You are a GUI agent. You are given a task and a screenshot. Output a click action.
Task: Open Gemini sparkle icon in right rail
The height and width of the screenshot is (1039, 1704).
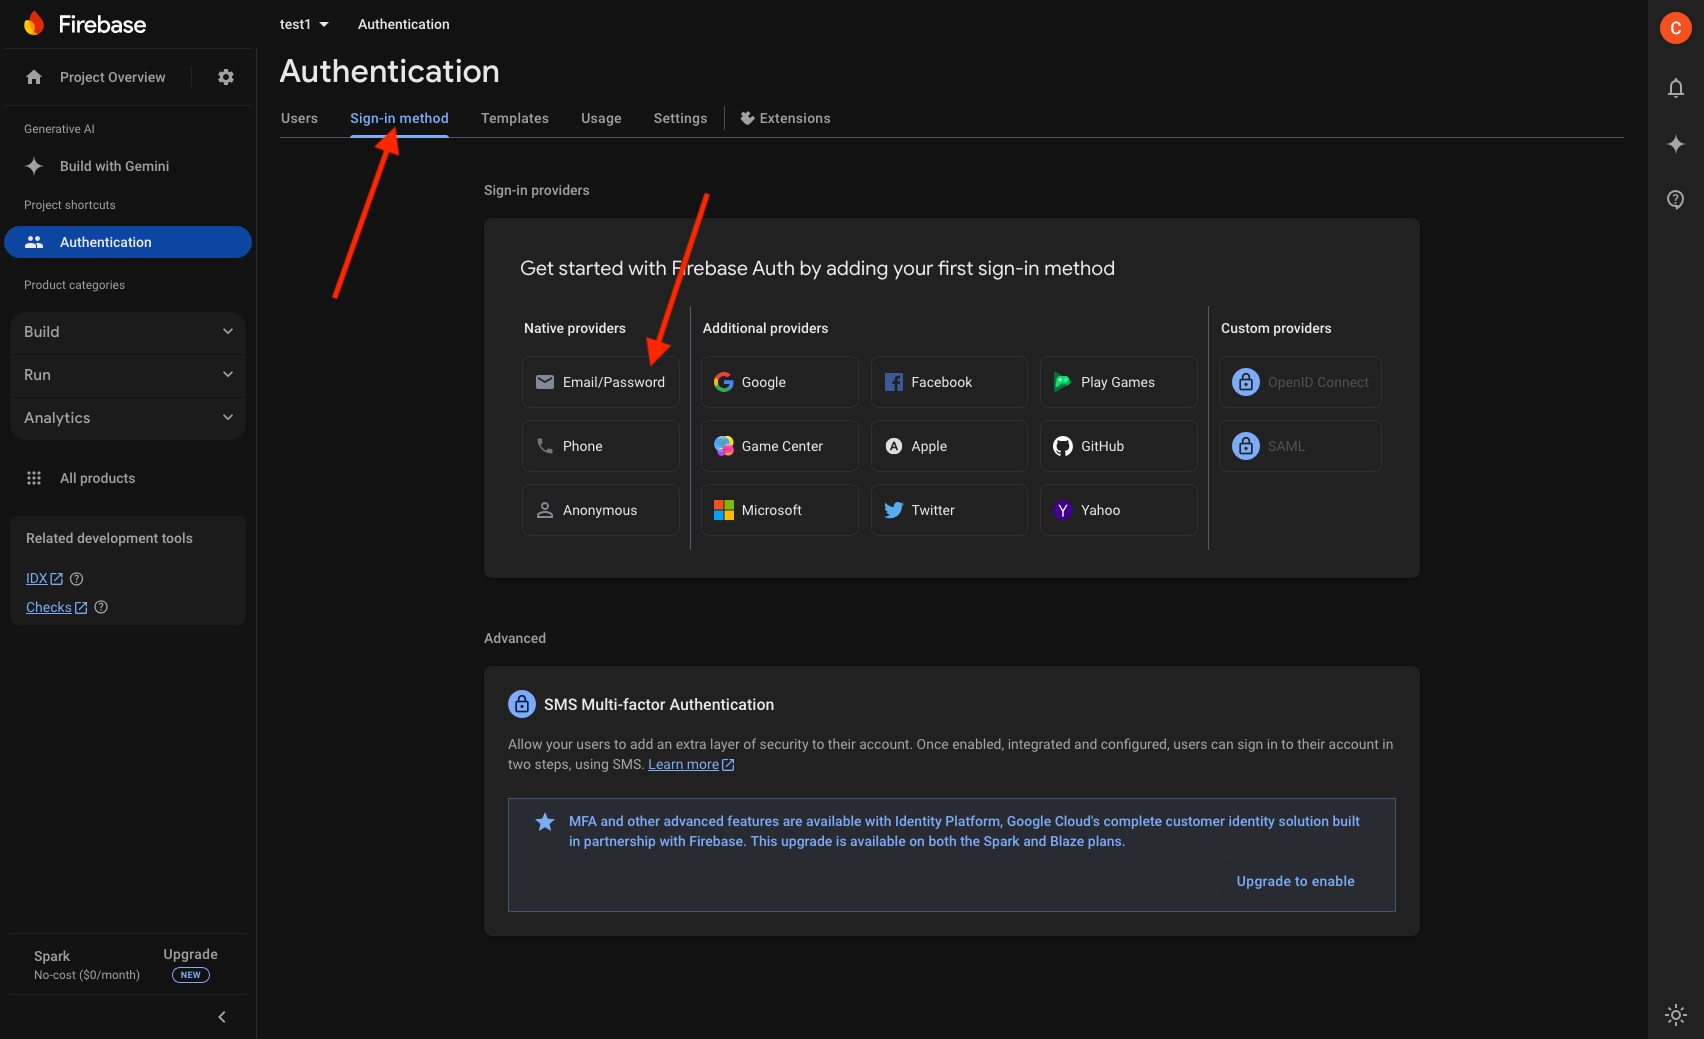[1676, 144]
